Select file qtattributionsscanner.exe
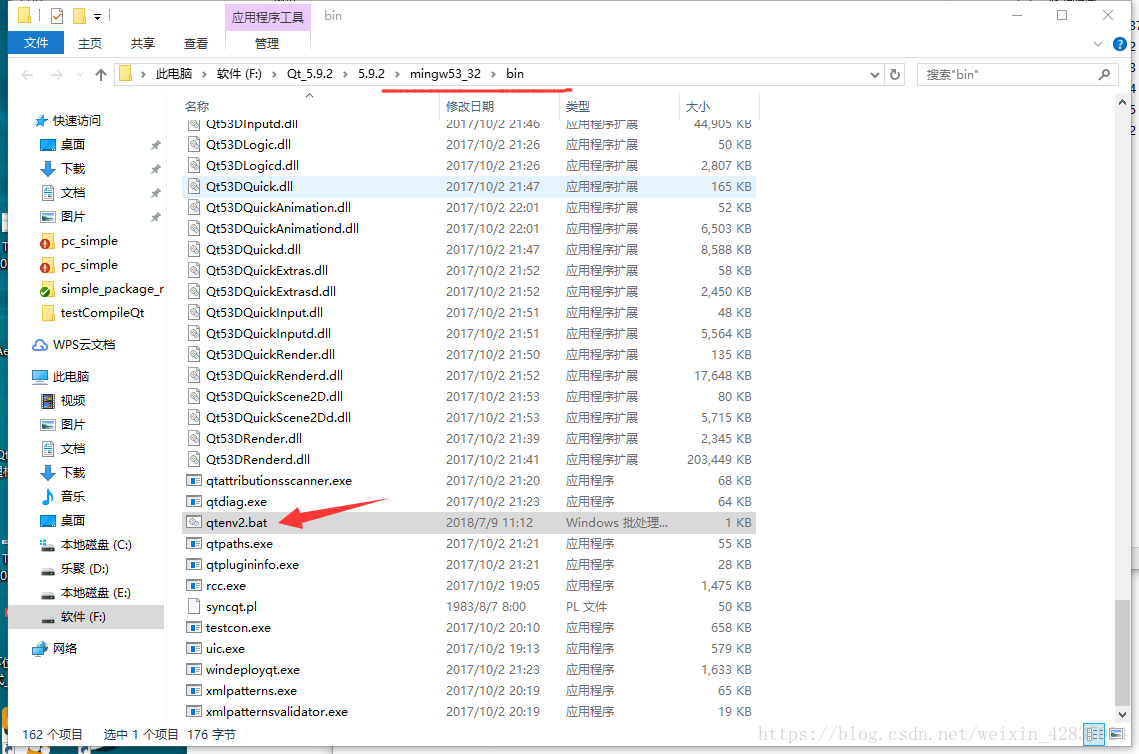1139x754 pixels. (279, 480)
